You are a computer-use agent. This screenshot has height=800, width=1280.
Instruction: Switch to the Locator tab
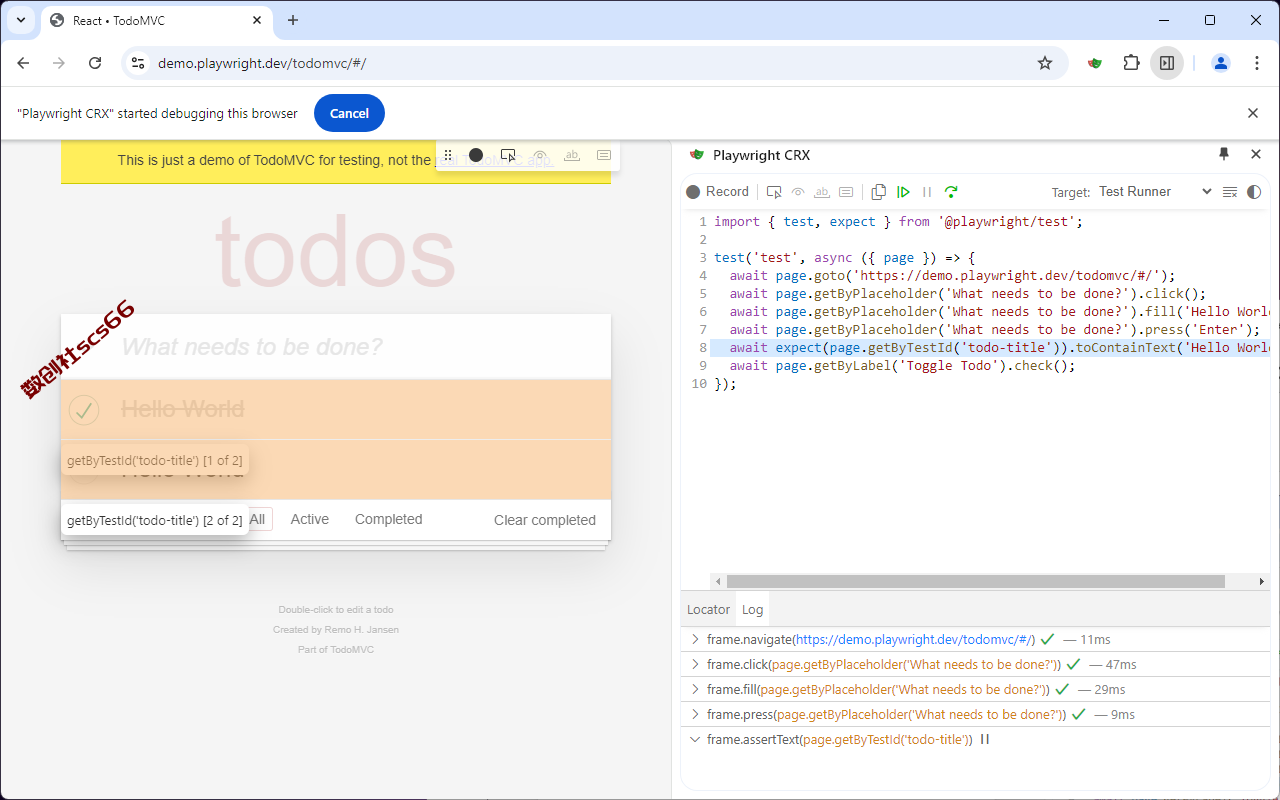click(x=708, y=609)
